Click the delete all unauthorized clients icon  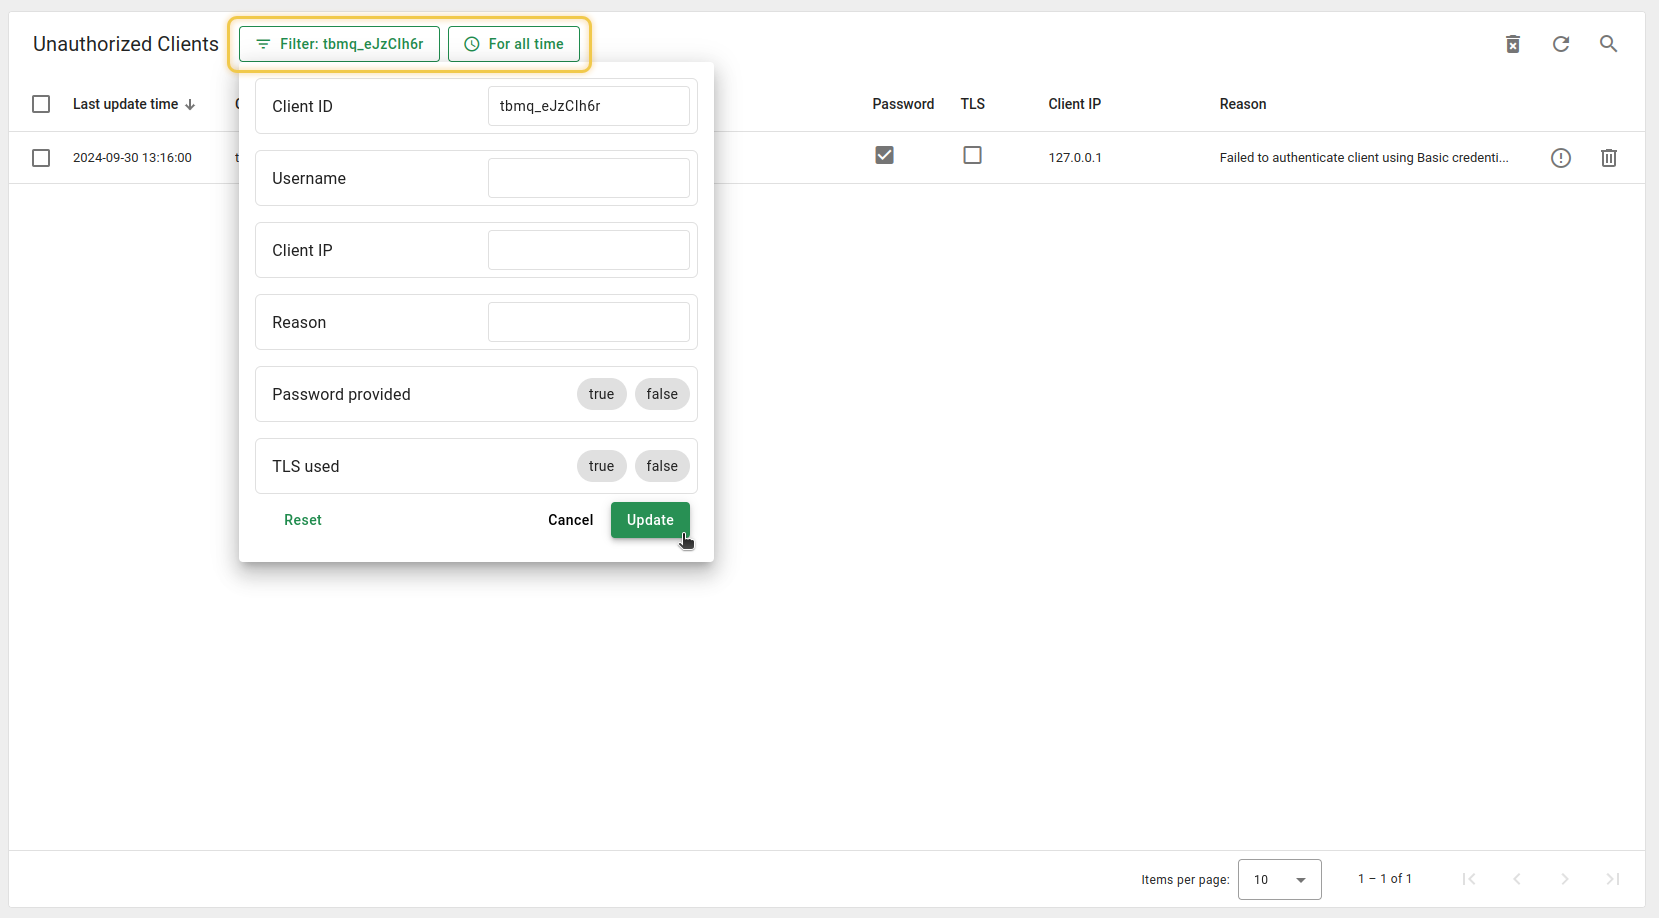1513,44
